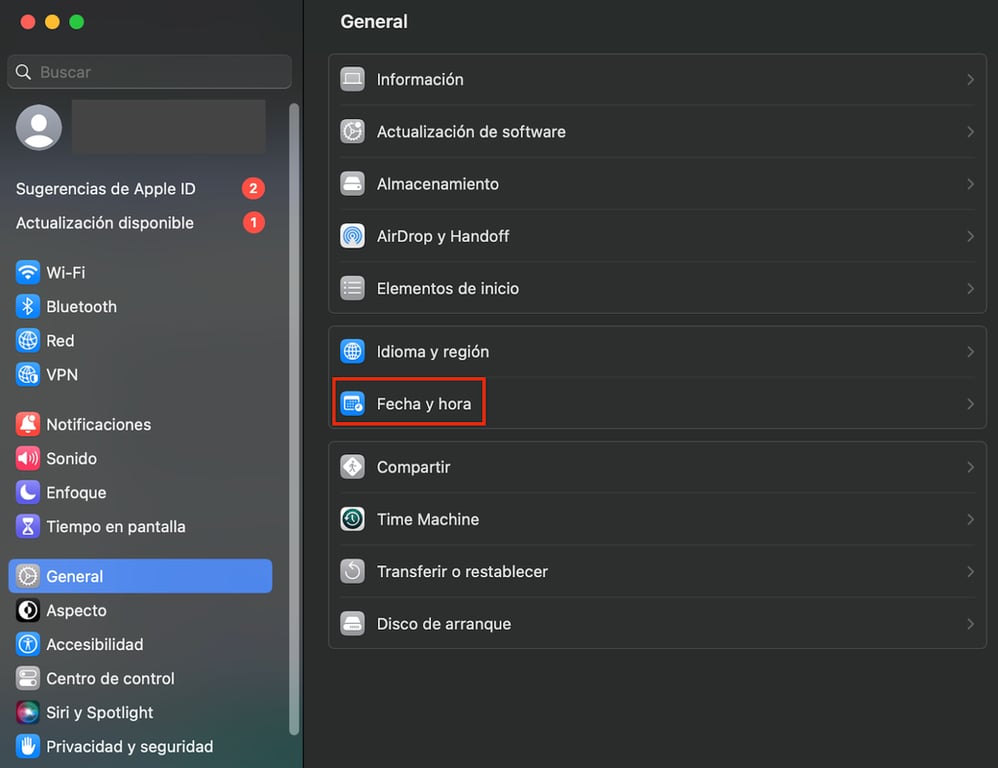Click the Privacidad y seguridad hand icon

[26, 746]
